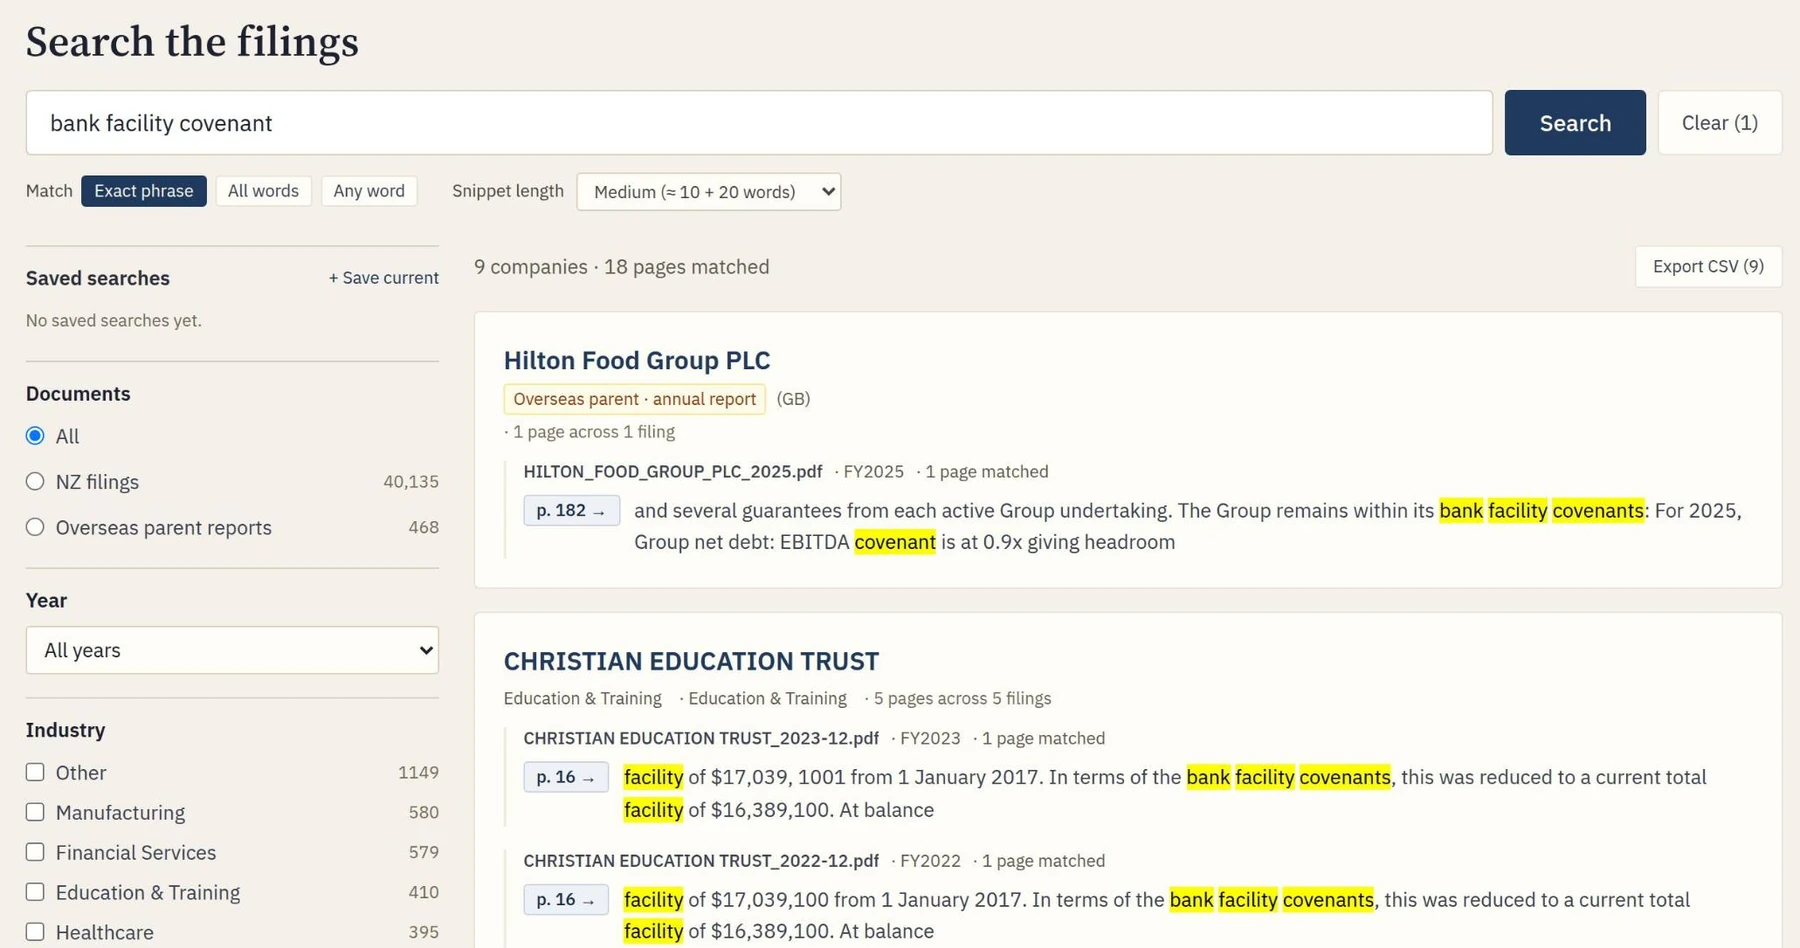Click CHRISTIAN EDUCATION TRUST_2022-12.pdf filename
This screenshot has height=948, width=1800.
pyautogui.click(x=701, y=861)
